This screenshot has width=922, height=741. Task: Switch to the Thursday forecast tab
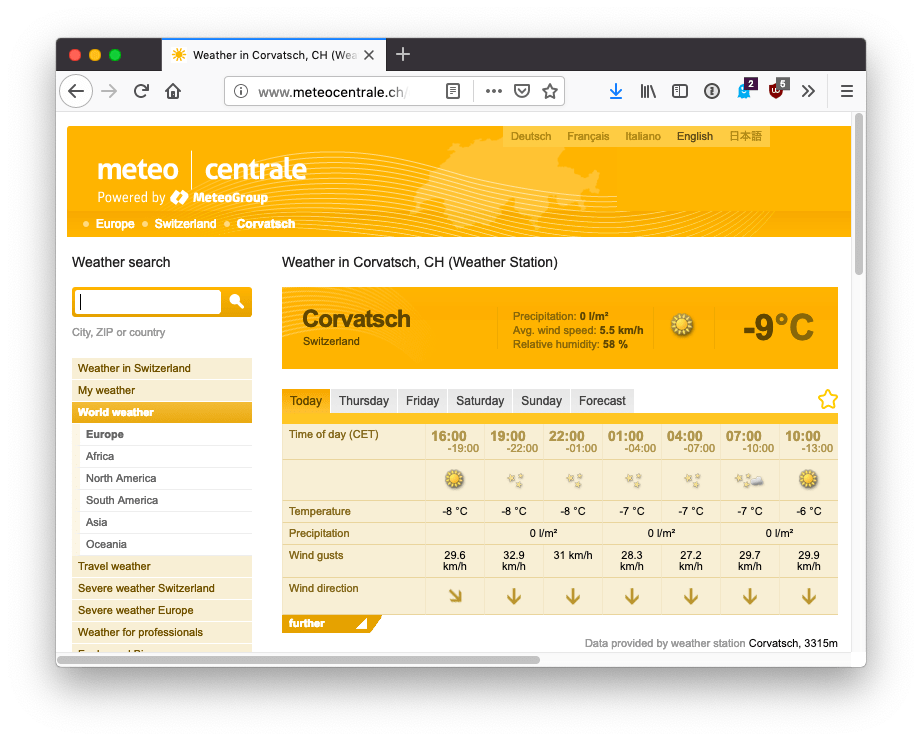tap(363, 401)
